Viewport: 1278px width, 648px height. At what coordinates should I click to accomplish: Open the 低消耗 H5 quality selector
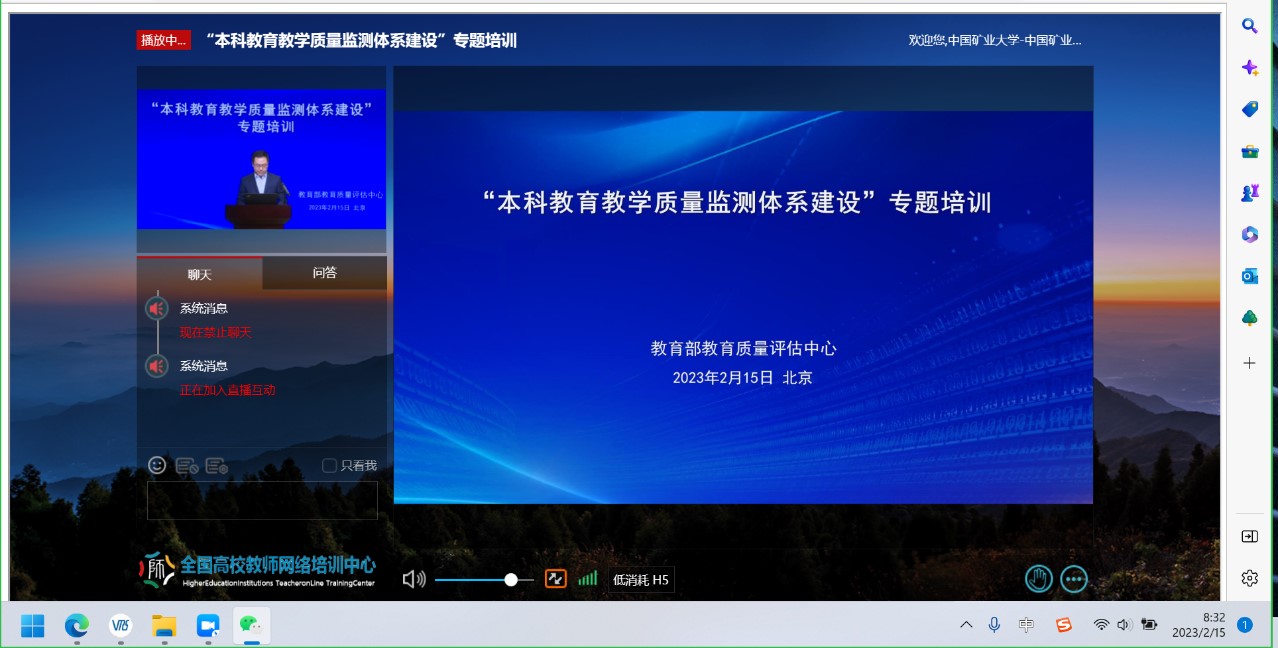point(641,579)
